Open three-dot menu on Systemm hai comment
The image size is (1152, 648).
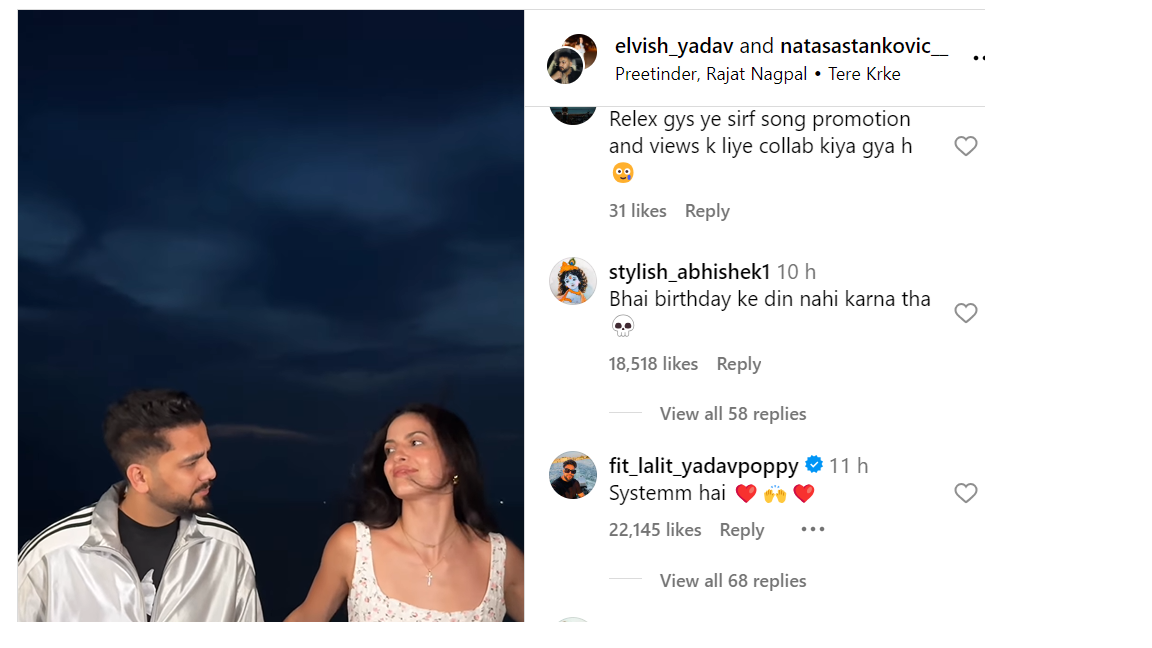[x=813, y=529]
